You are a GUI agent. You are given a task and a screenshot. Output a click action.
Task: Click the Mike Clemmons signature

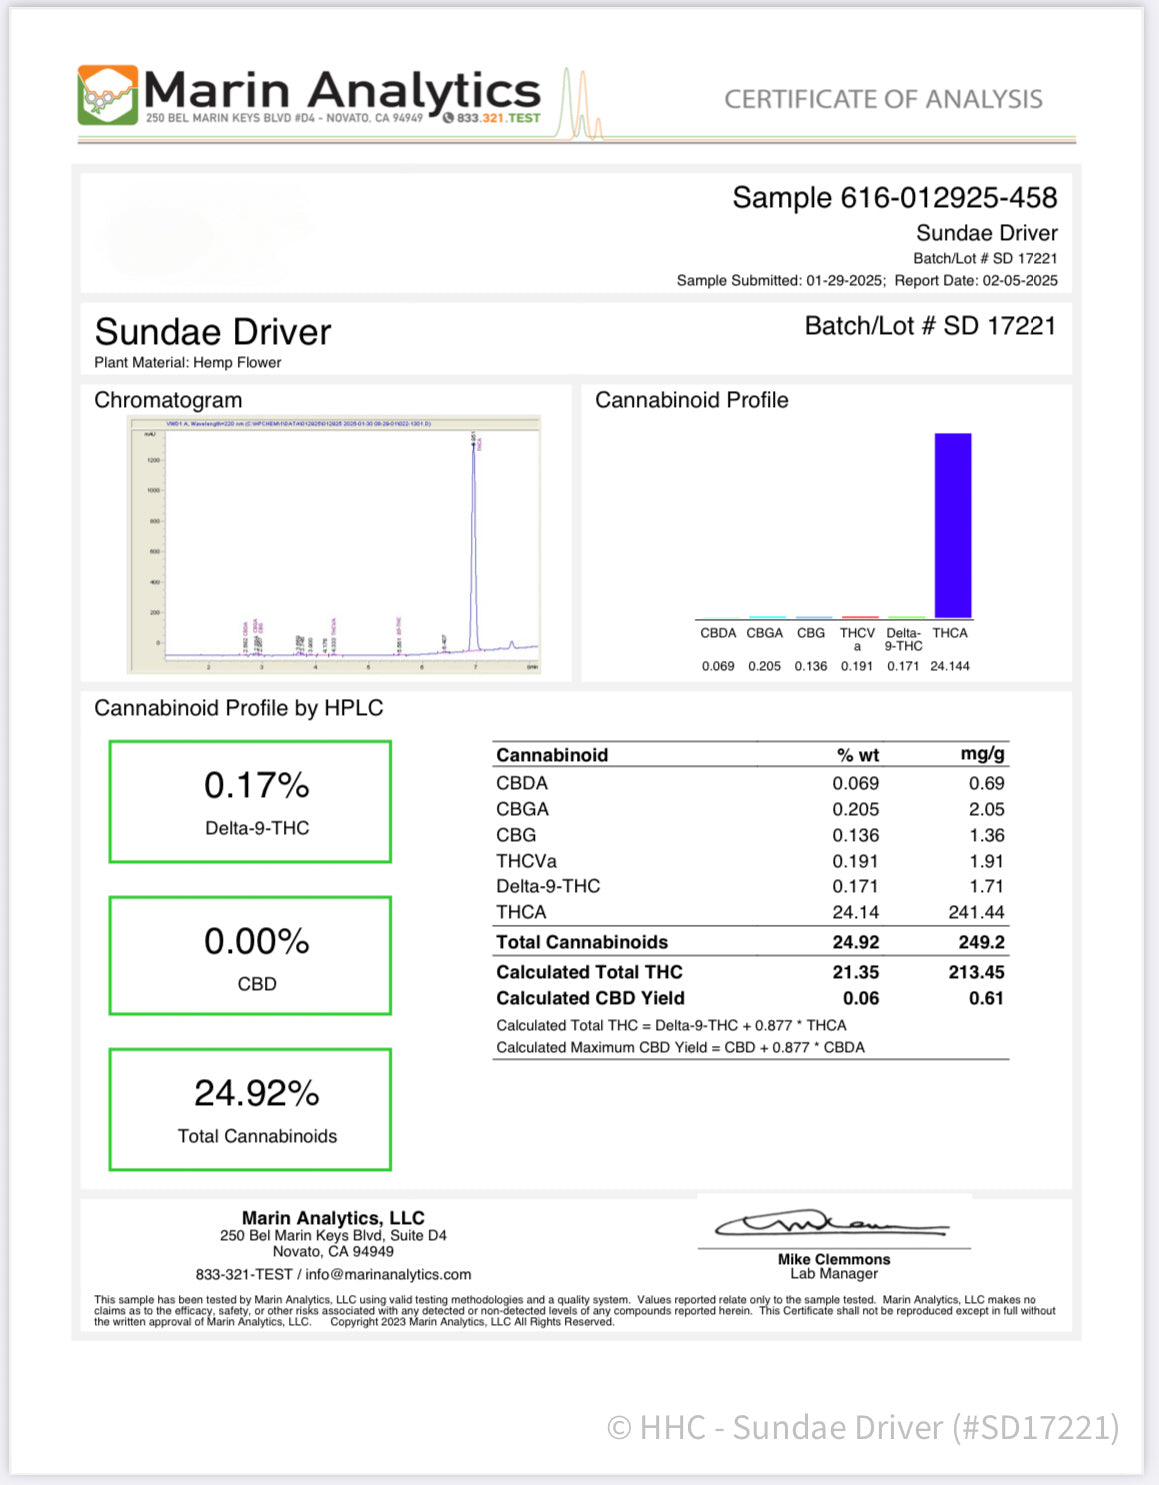[x=830, y=1224]
